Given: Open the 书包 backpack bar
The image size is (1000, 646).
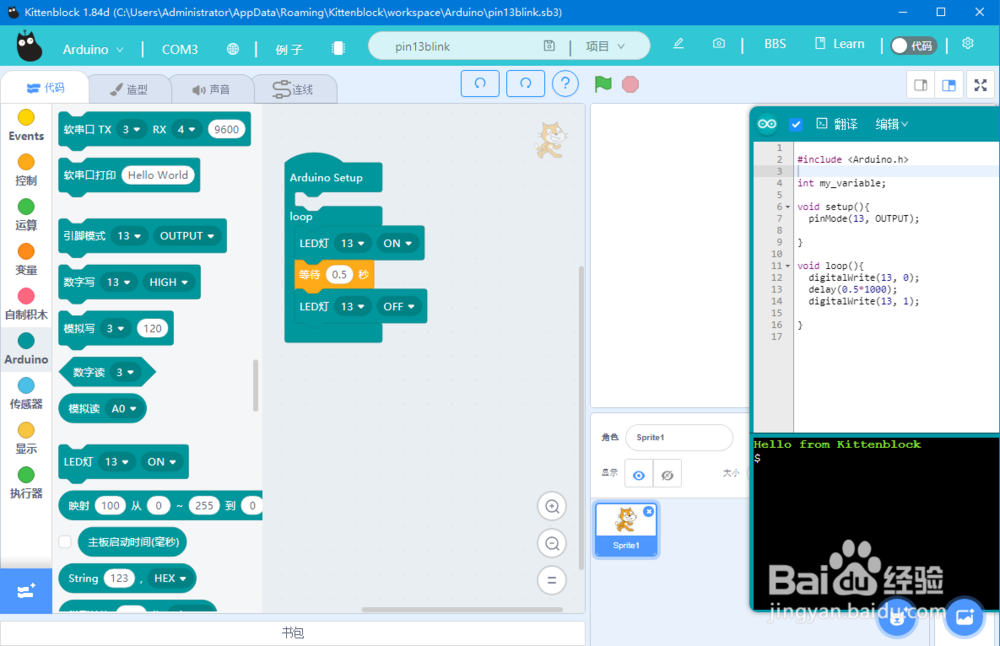Looking at the screenshot, I should pos(293,633).
